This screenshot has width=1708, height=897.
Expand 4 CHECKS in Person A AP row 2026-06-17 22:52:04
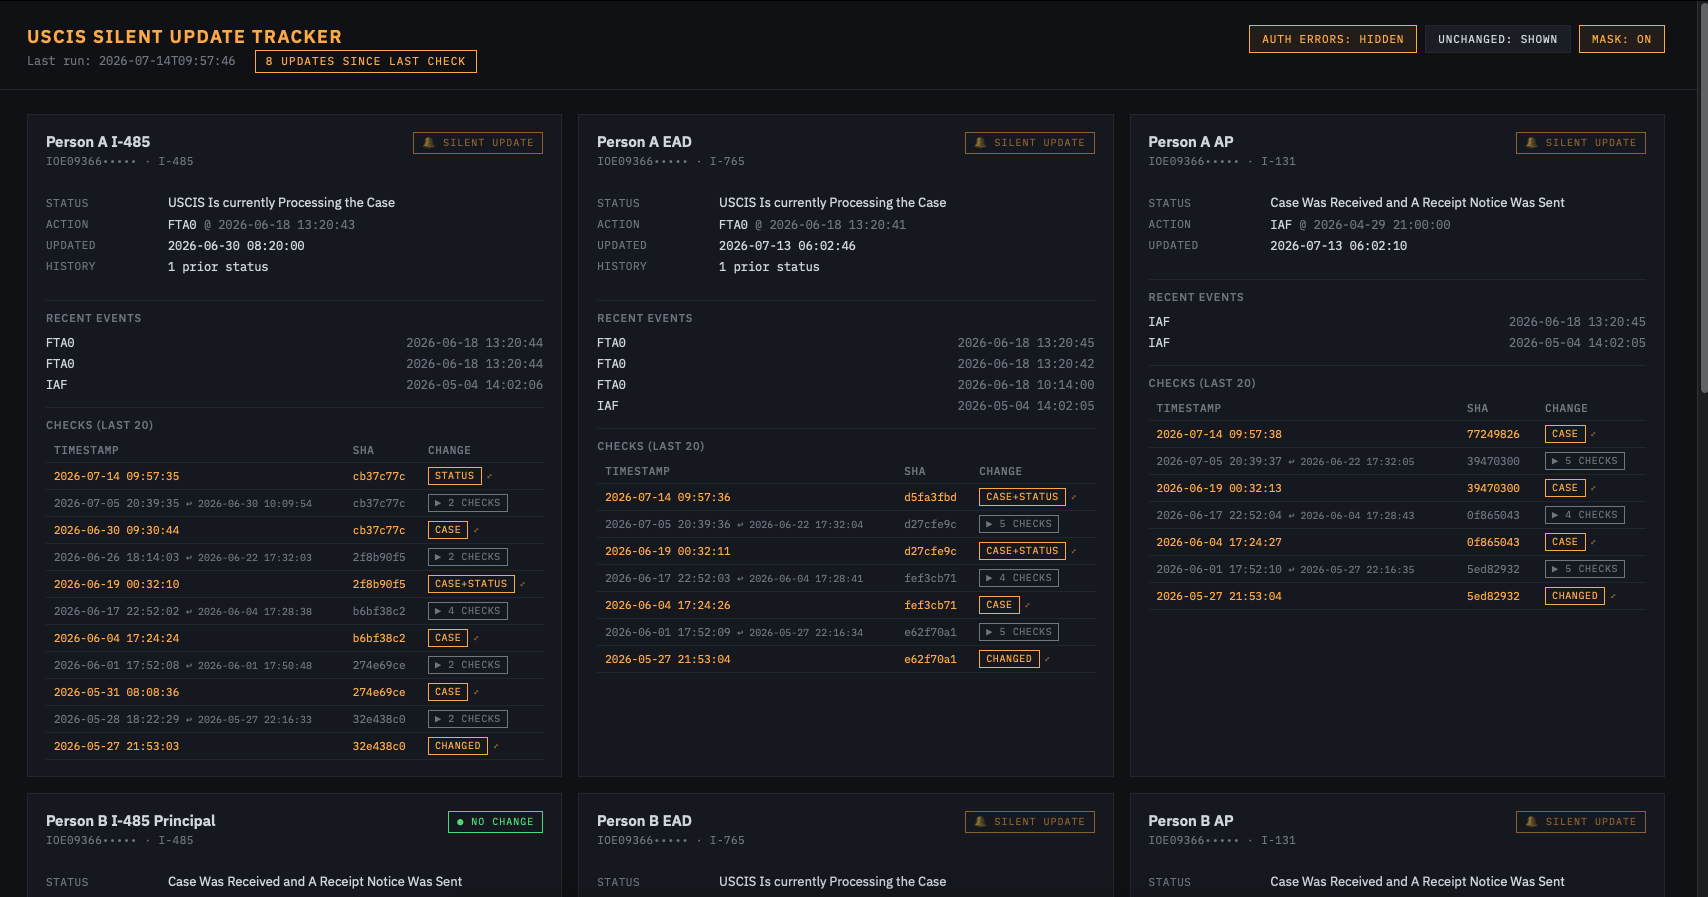(x=1585, y=515)
